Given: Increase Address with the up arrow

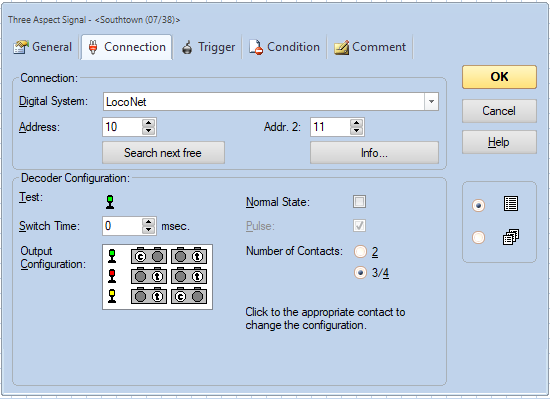Looking at the screenshot, I should pos(149,123).
